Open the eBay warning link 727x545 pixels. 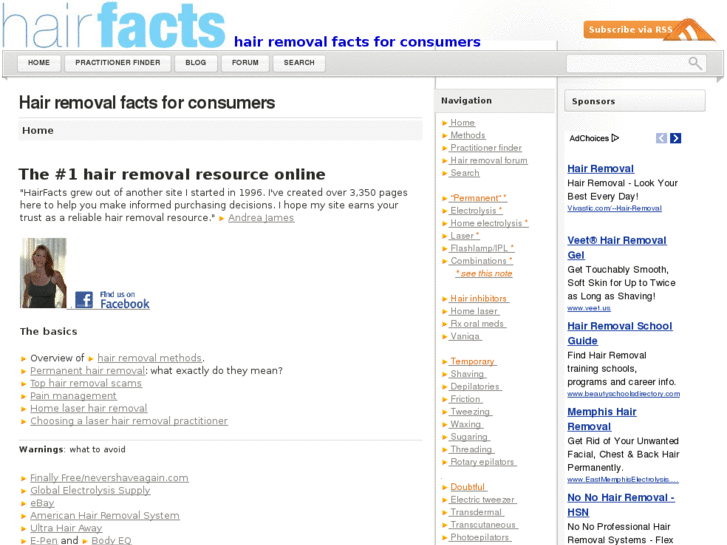point(42,503)
